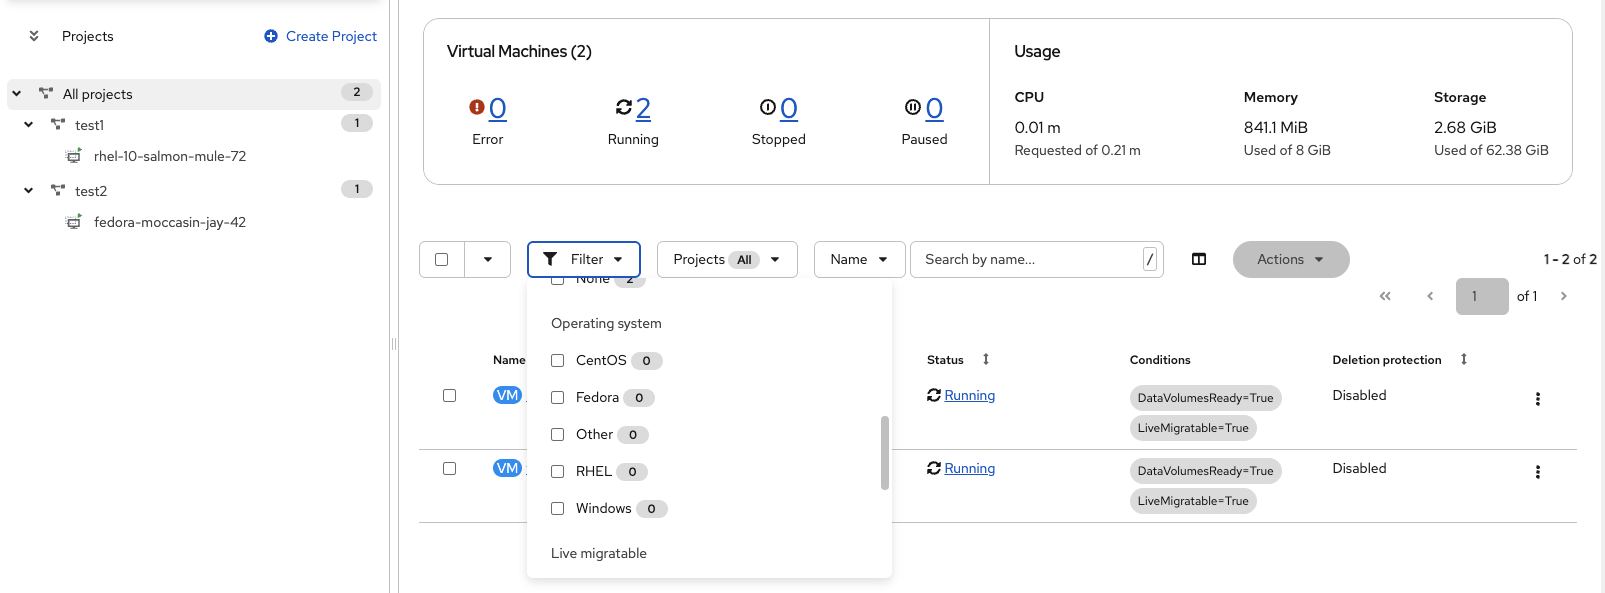Open kebab menu for first VM row
The width and height of the screenshot is (1605, 593).
coord(1537,399)
